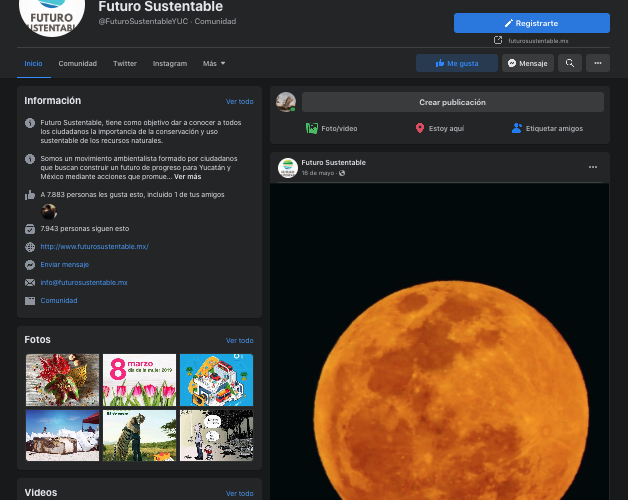The image size is (628, 500).
Task: Open the post author's round logo
Action: [x=288, y=168]
